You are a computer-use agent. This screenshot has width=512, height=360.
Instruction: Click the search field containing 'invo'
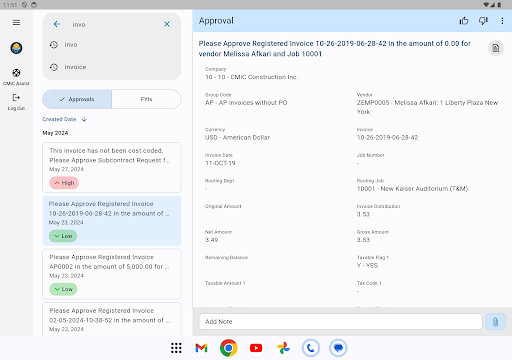pyautogui.click(x=113, y=24)
